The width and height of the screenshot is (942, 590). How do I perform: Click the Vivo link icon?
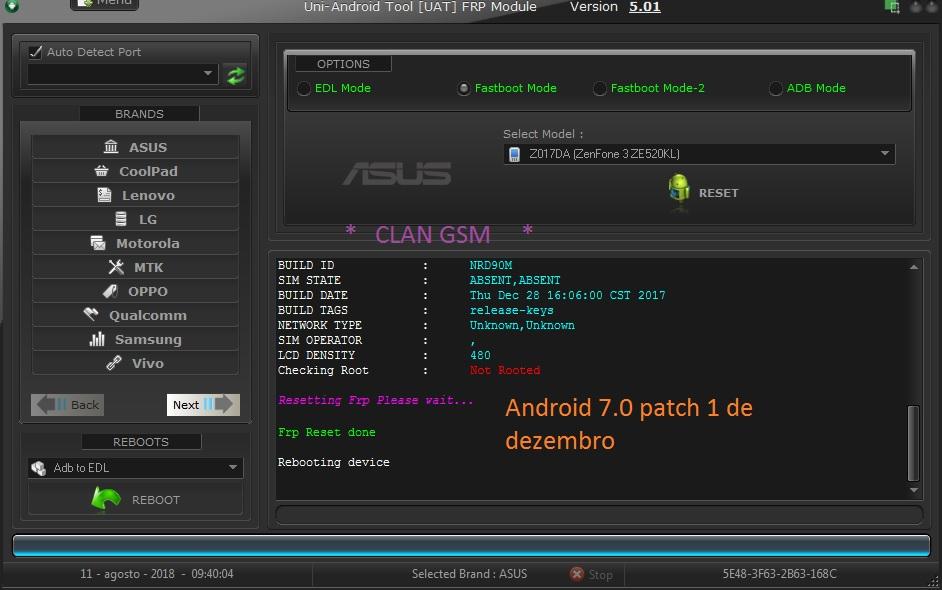pos(114,363)
